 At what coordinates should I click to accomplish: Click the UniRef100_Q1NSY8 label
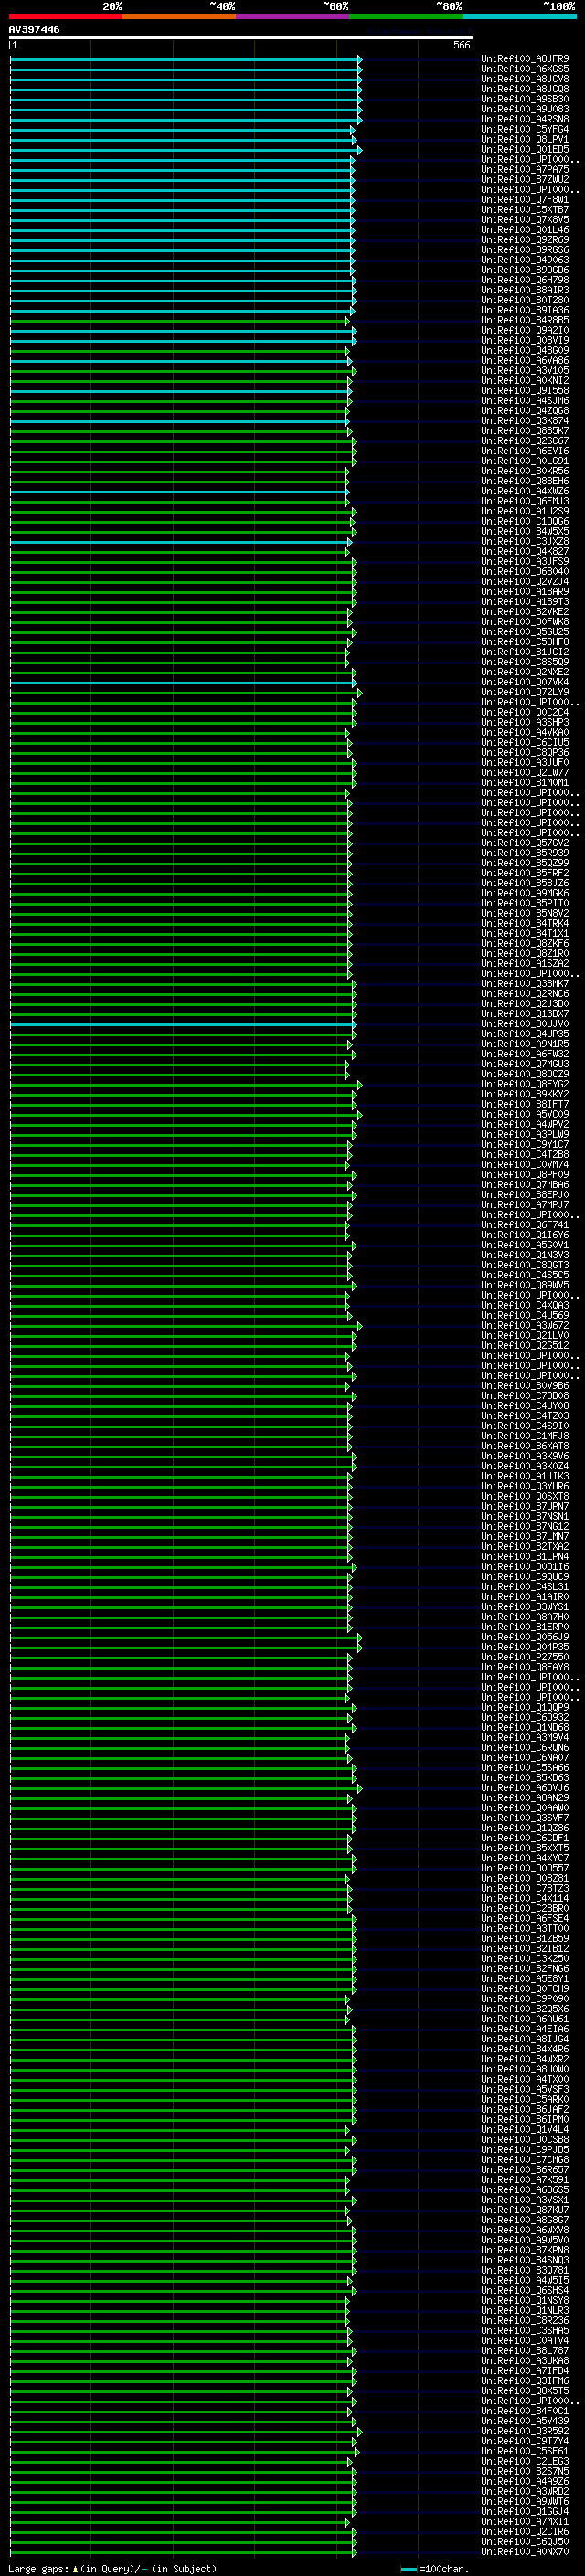tap(525, 2300)
